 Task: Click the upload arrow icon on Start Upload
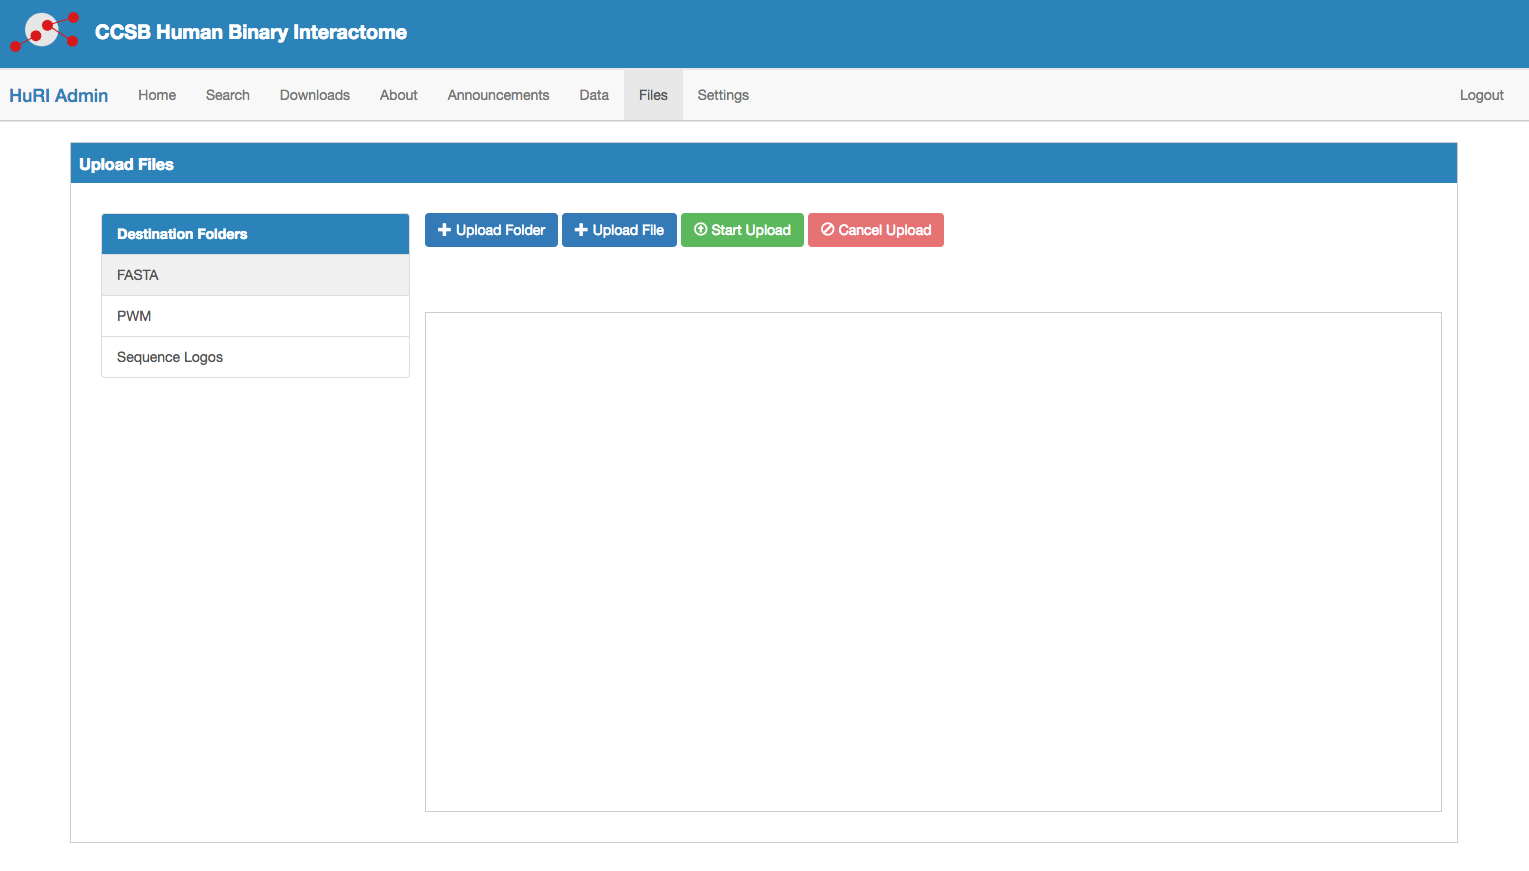tap(700, 230)
